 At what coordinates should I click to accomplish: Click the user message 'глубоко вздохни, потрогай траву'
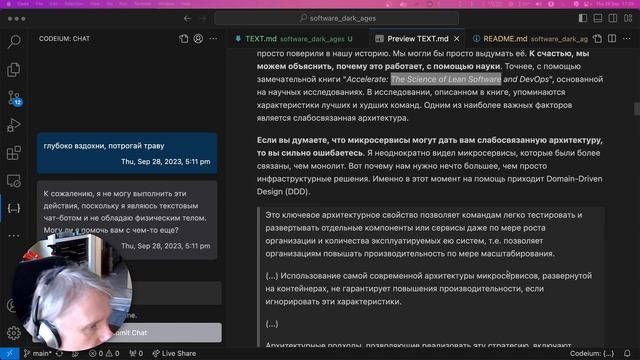127,153
